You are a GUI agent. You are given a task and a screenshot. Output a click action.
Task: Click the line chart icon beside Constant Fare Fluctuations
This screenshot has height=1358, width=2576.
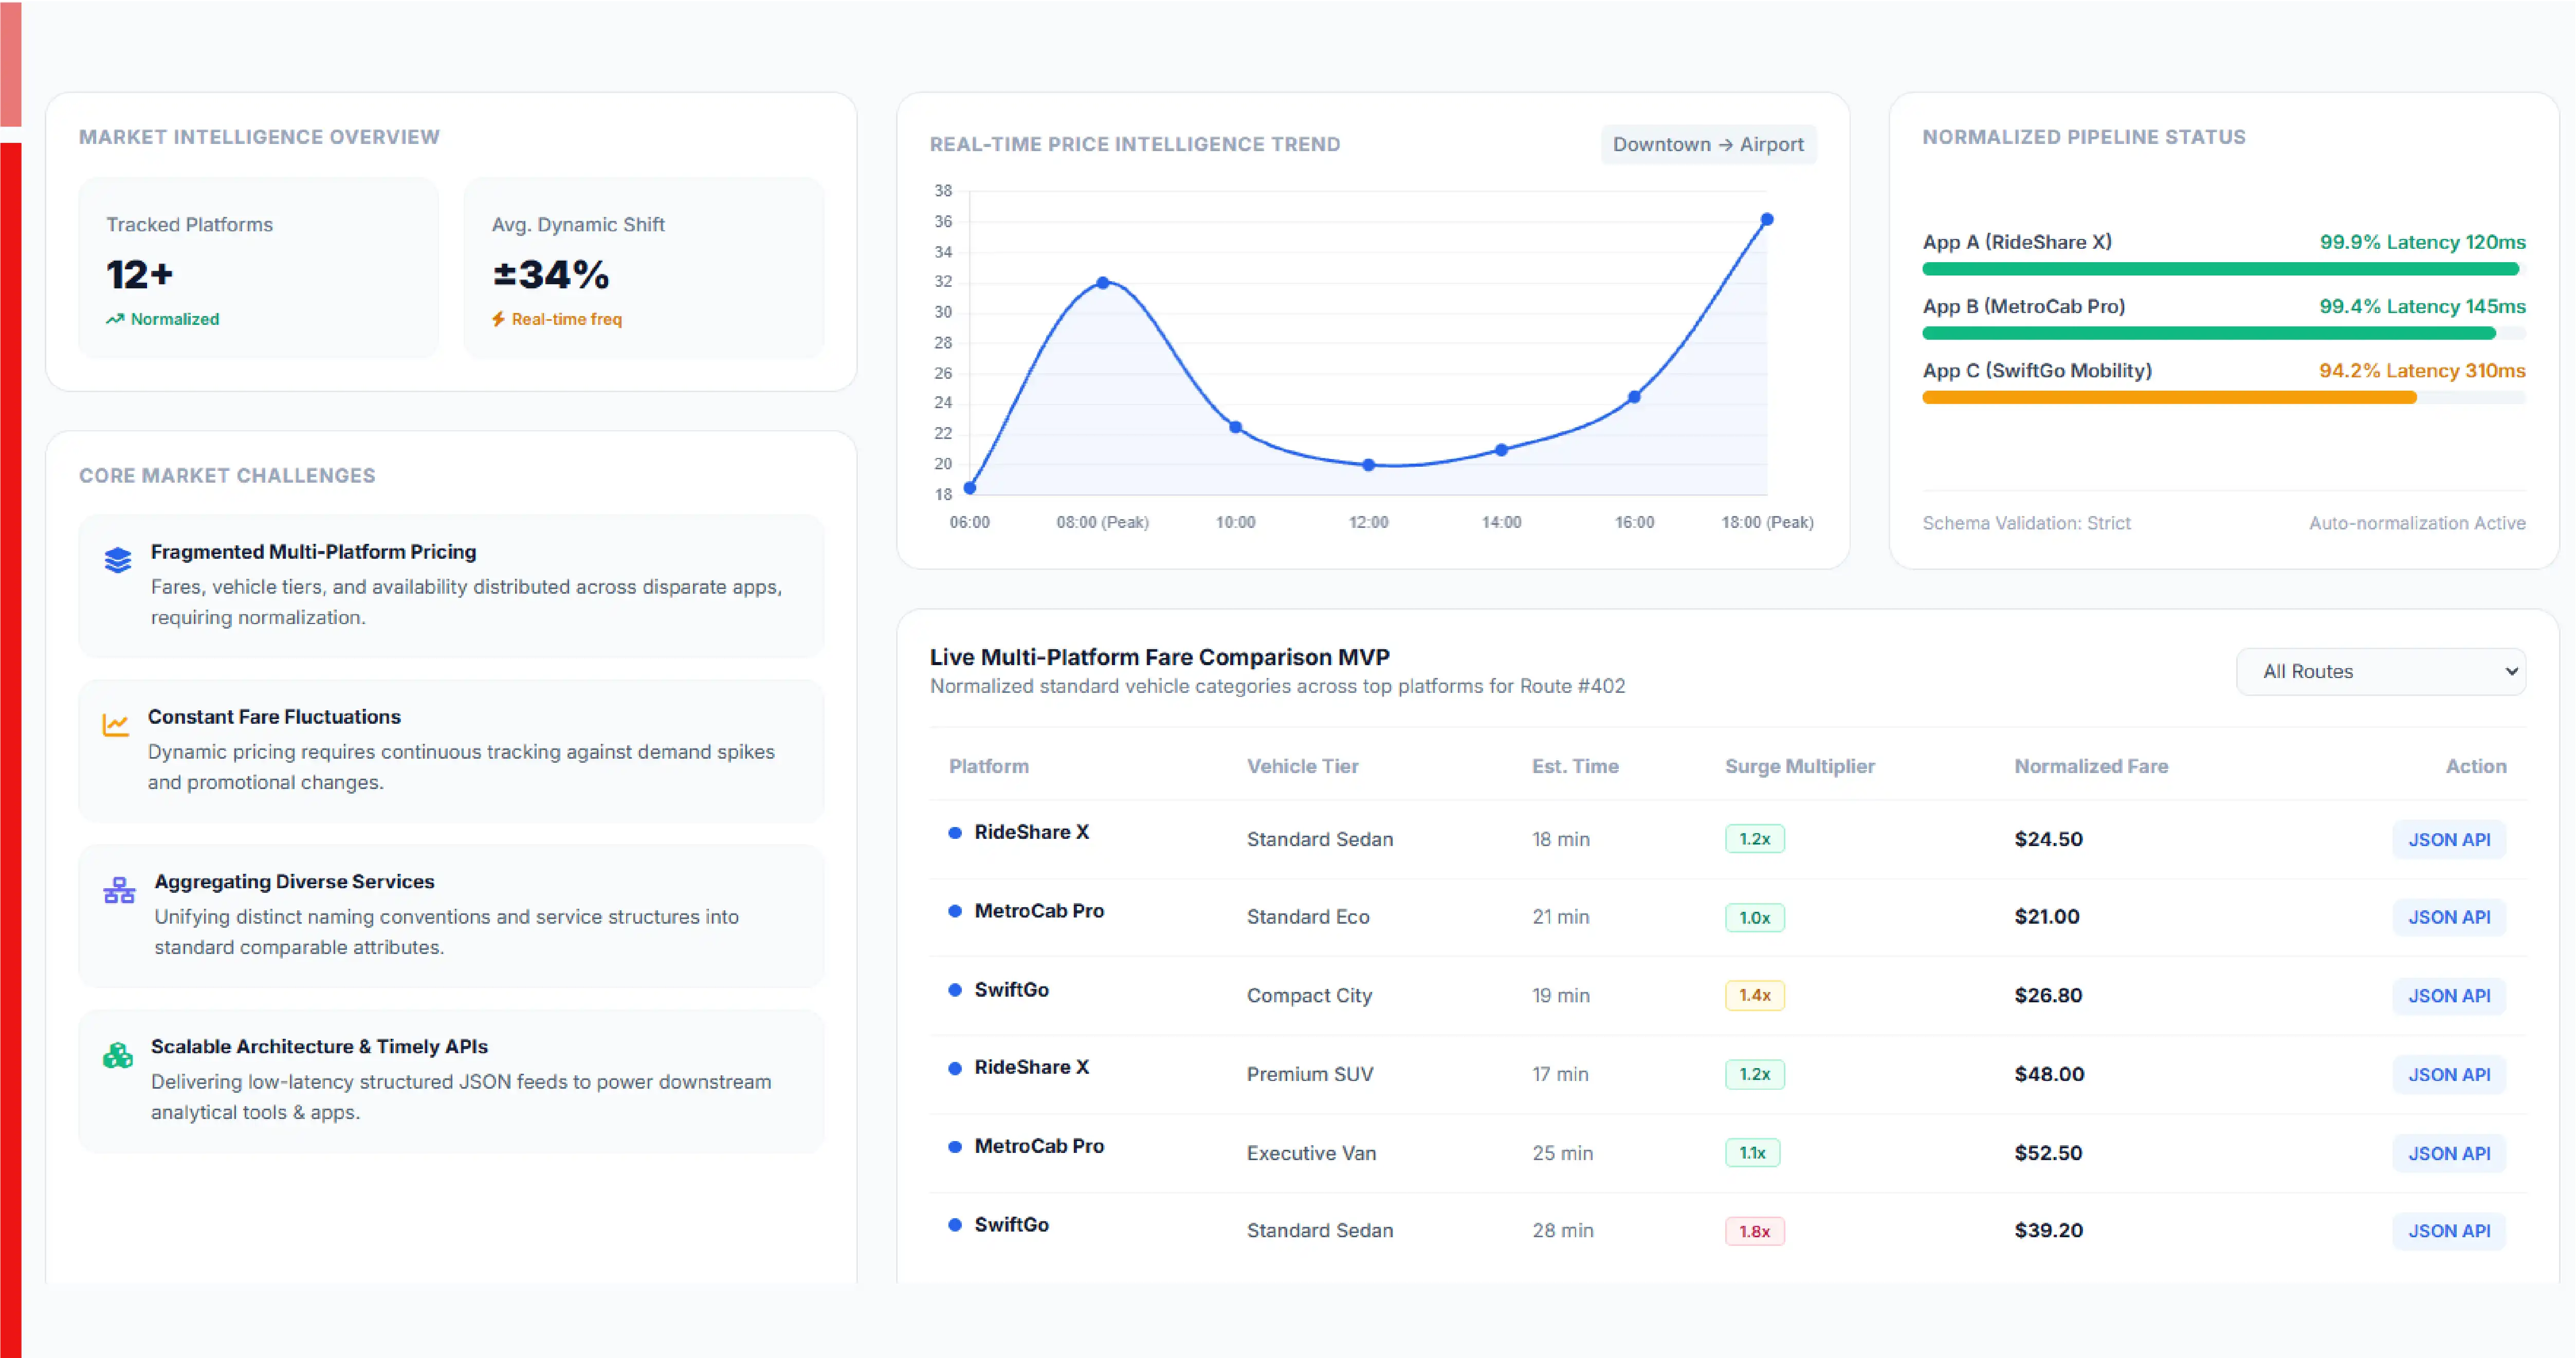click(116, 725)
